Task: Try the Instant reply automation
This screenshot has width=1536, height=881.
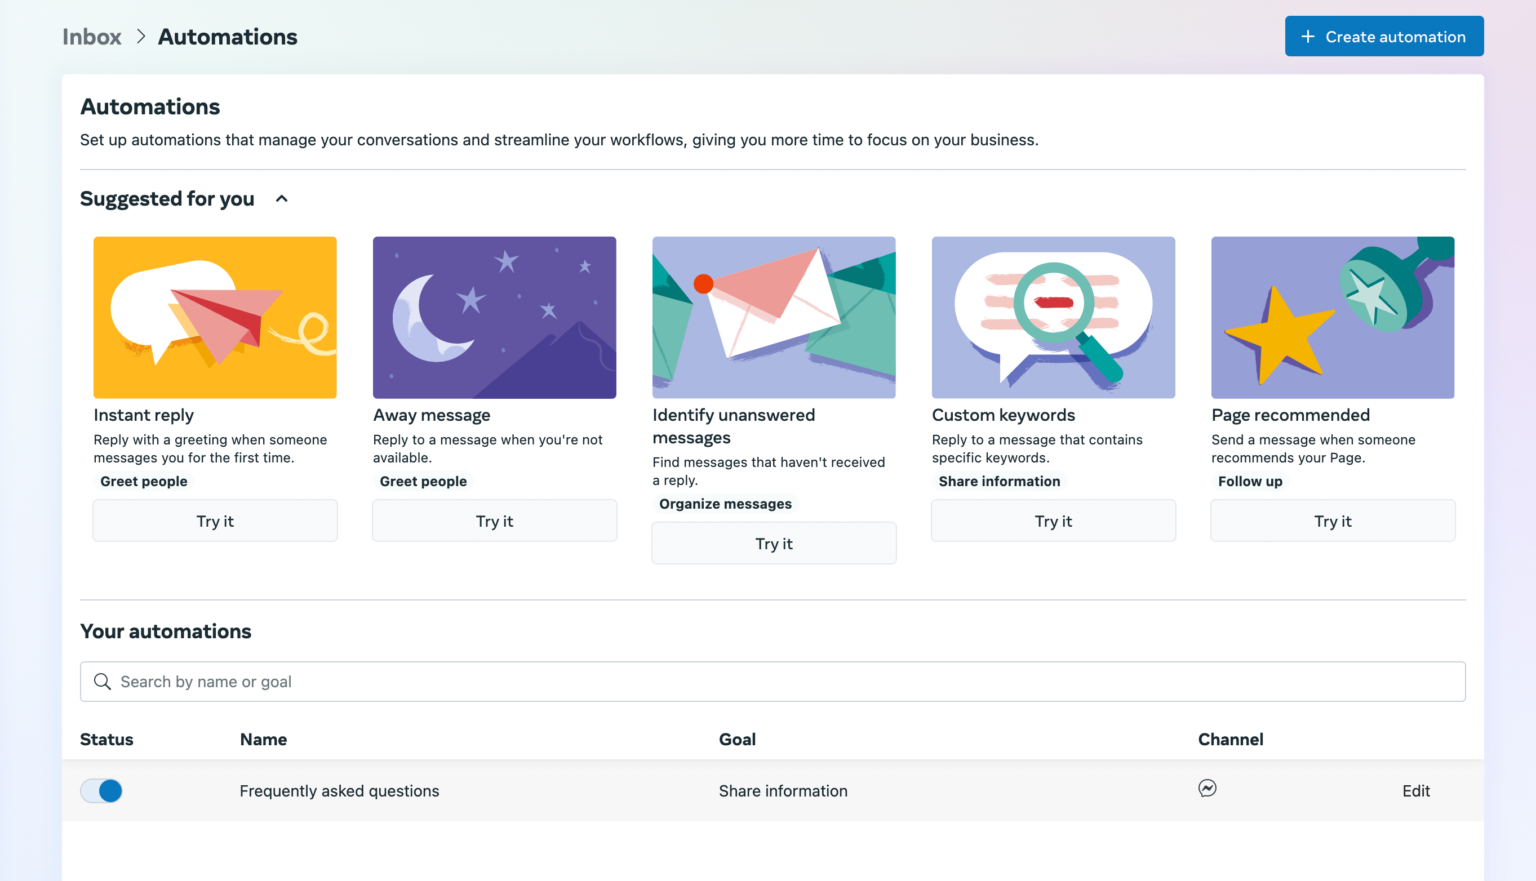Action: [x=215, y=521]
